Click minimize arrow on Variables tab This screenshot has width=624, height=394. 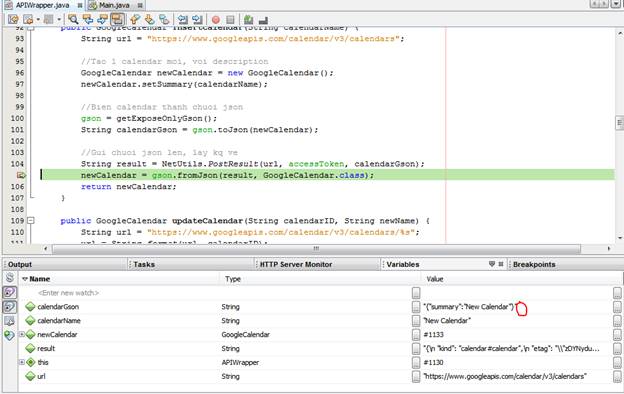[x=492, y=264]
